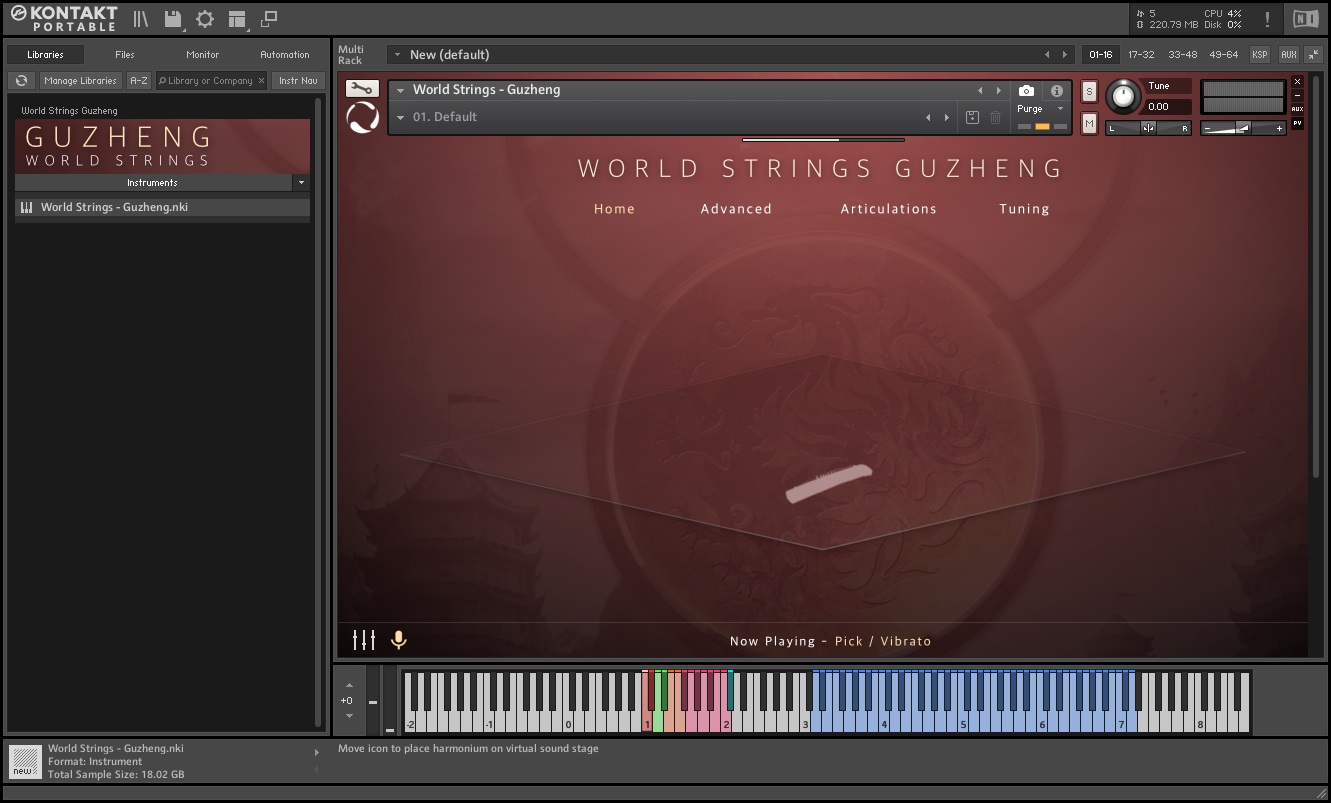This screenshot has height=803, width=1331.
Task: Expand the info pane arrow at bottom
Action: pyautogui.click(x=317, y=752)
